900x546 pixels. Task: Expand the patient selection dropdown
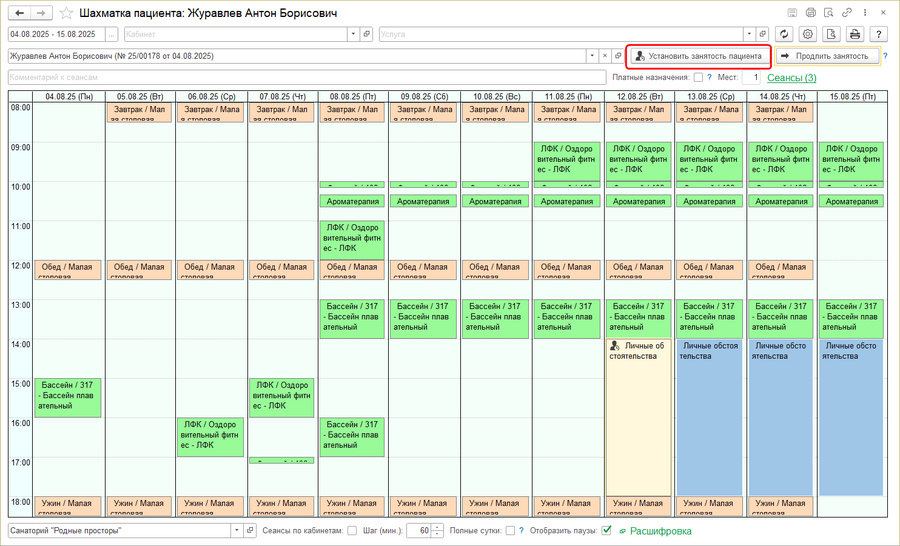pos(592,56)
